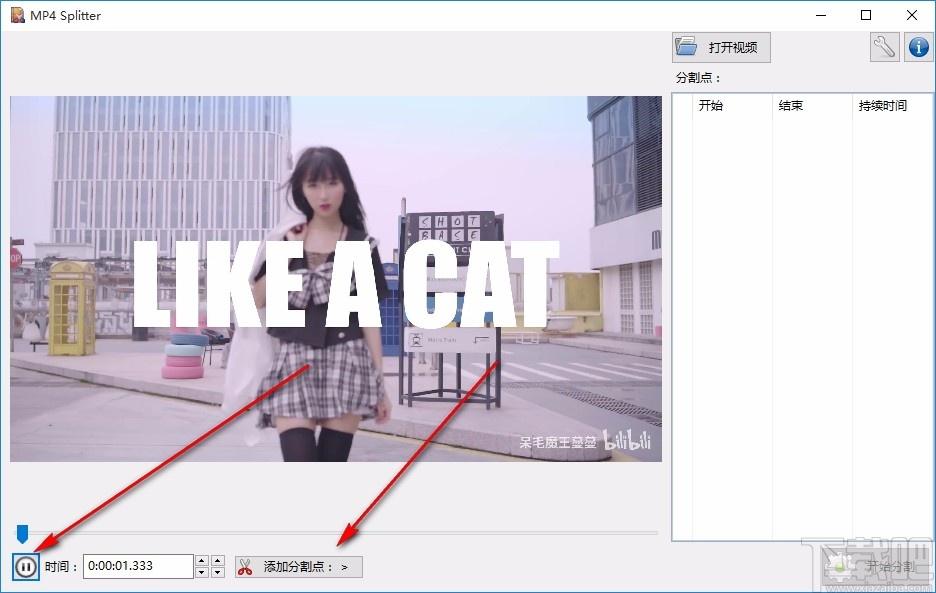Click the 时间 label
Image resolution: width=936 pixels, height=593 pixels.
pos(61,566)
